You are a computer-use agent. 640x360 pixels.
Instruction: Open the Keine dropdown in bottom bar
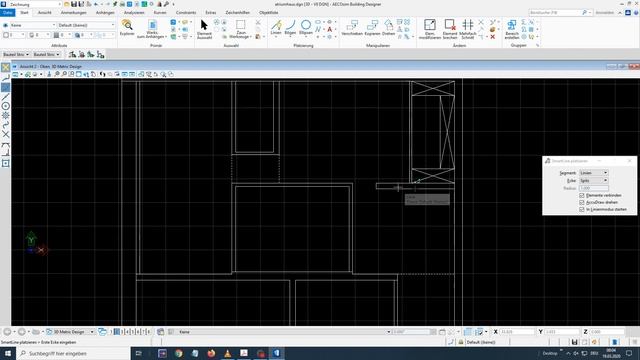click(x=284, y=332)
